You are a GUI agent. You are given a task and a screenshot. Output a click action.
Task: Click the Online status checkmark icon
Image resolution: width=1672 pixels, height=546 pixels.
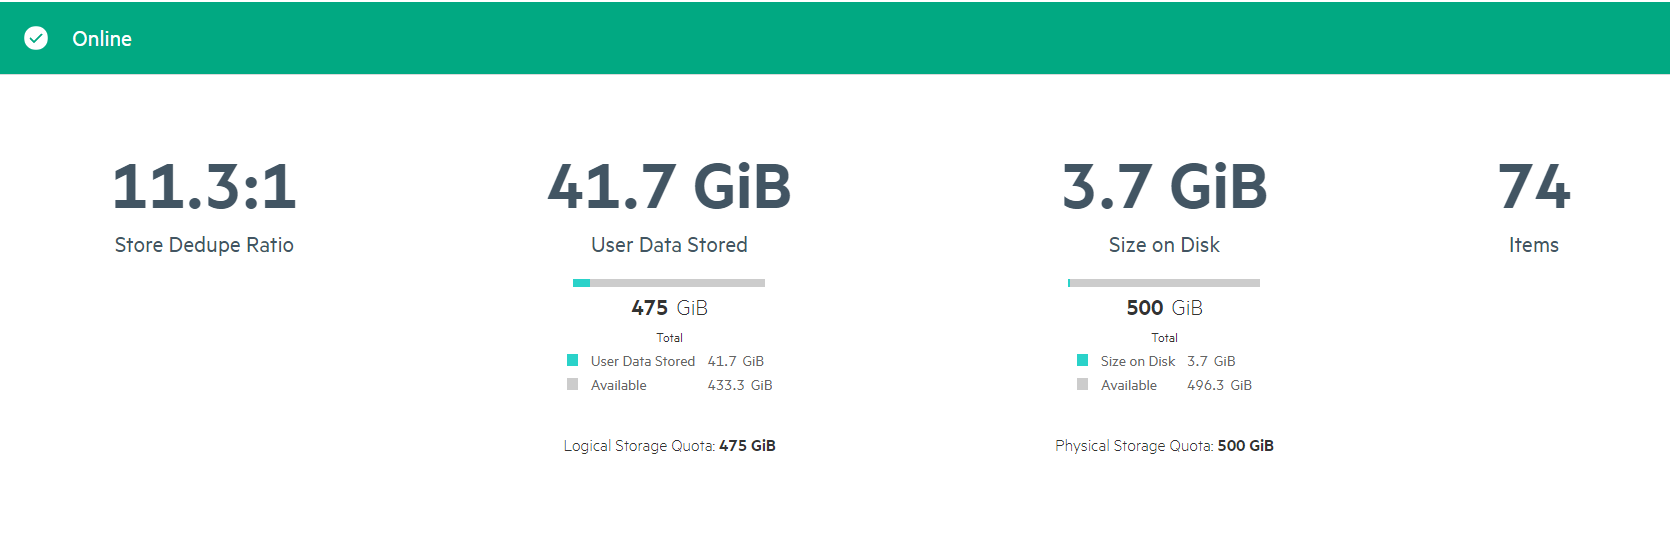[36, 38]
